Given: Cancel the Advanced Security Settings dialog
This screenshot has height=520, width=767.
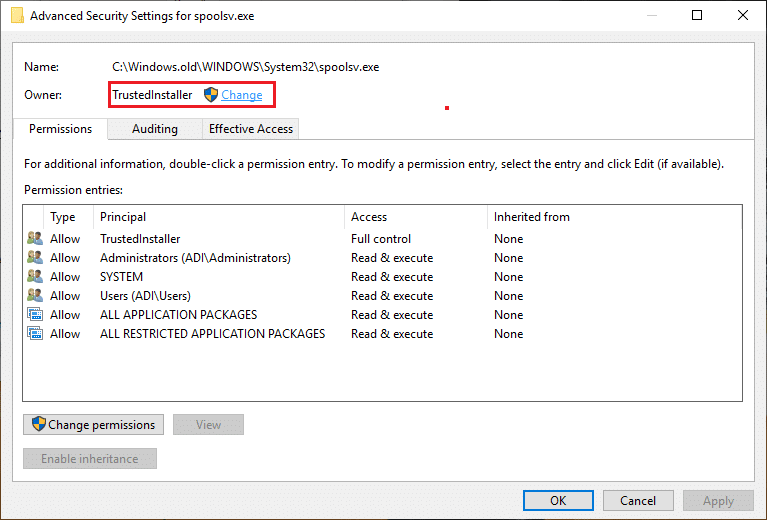Looking at the screenshot, I should click(638, 501).
